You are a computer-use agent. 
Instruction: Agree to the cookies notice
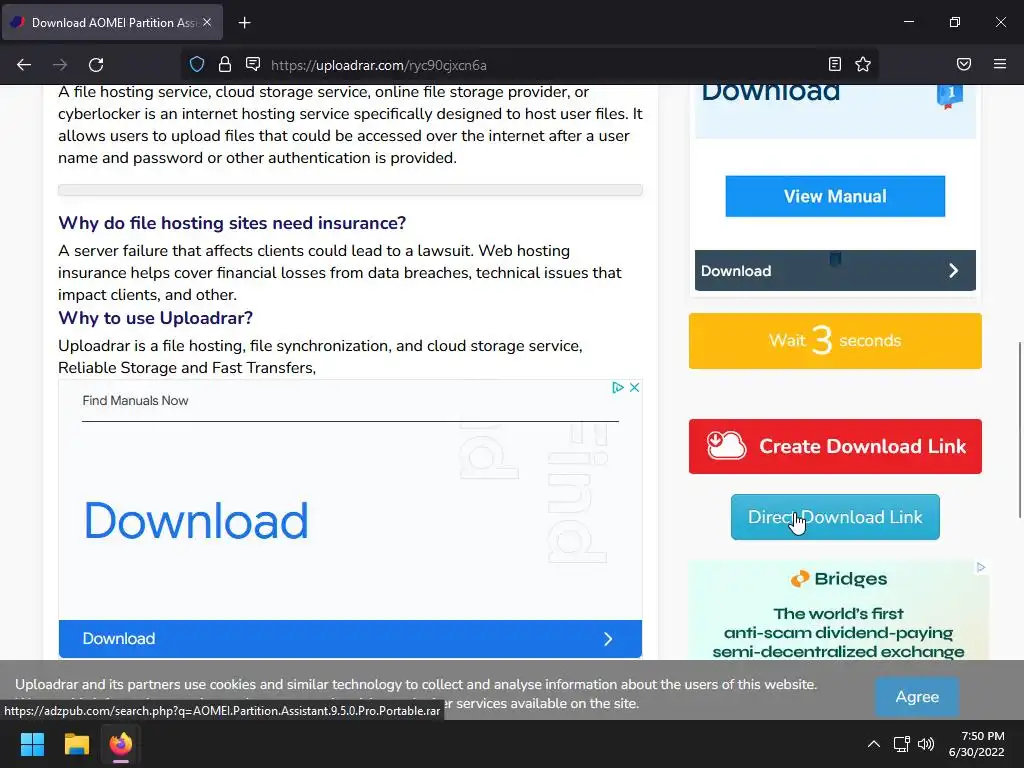tap(917, 697)
